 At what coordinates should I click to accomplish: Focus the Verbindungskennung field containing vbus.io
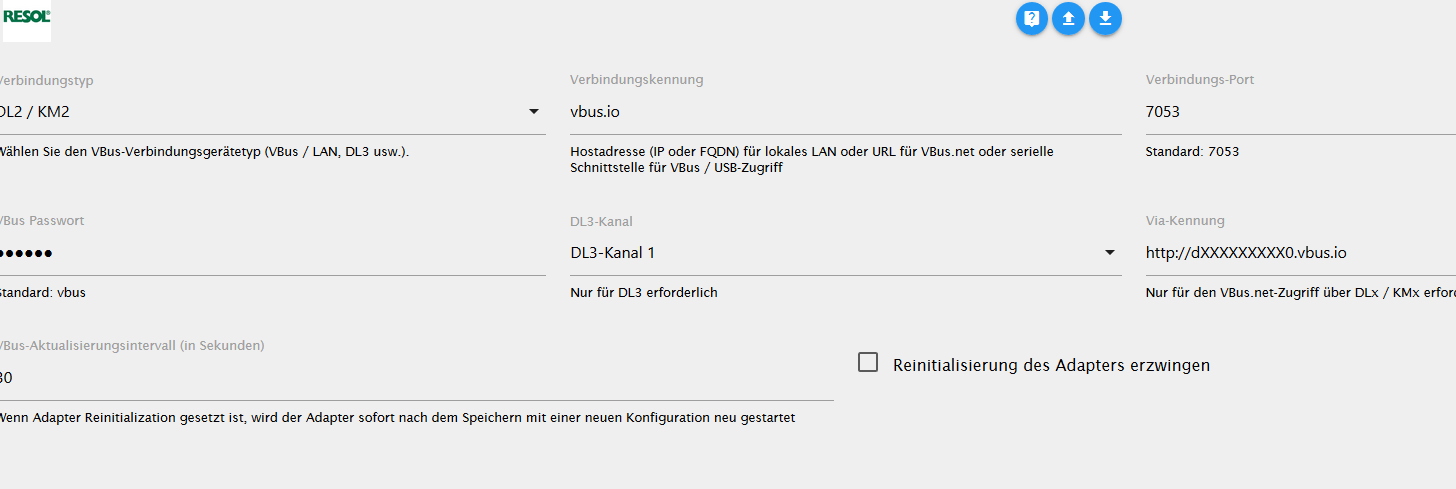[x=846, y=112]
